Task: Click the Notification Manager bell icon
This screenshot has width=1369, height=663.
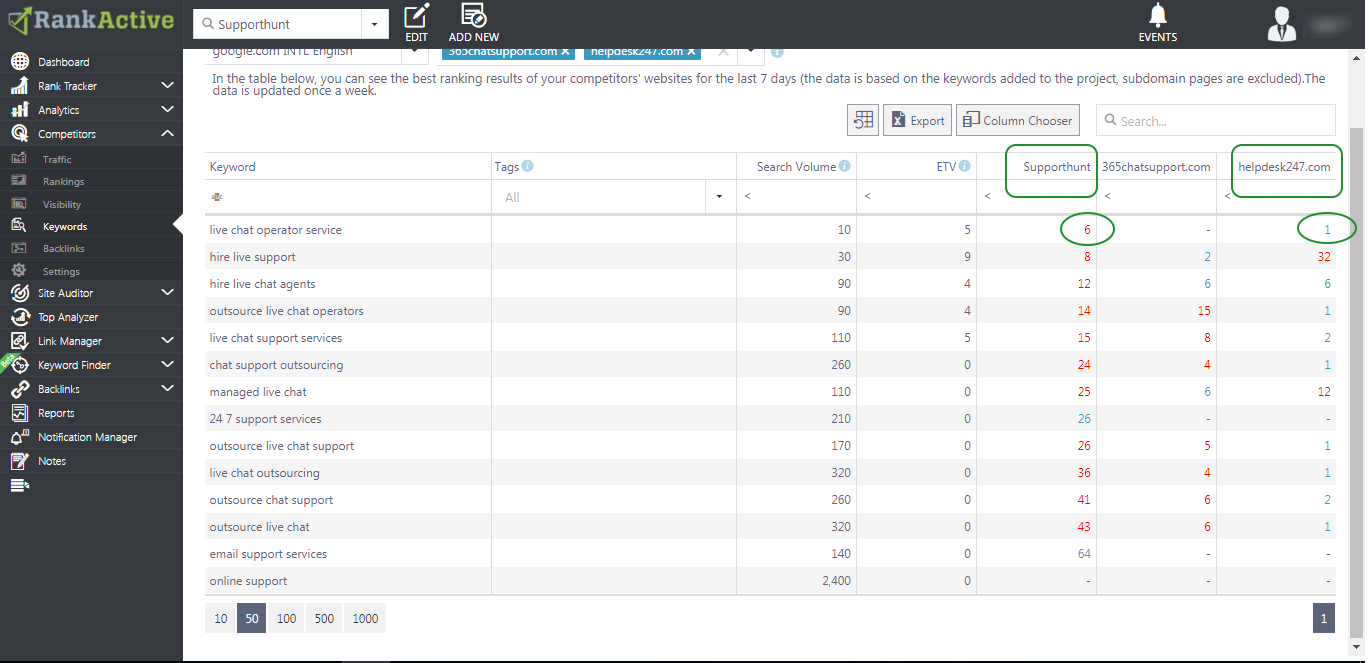Action: click(x=20, y=437)
